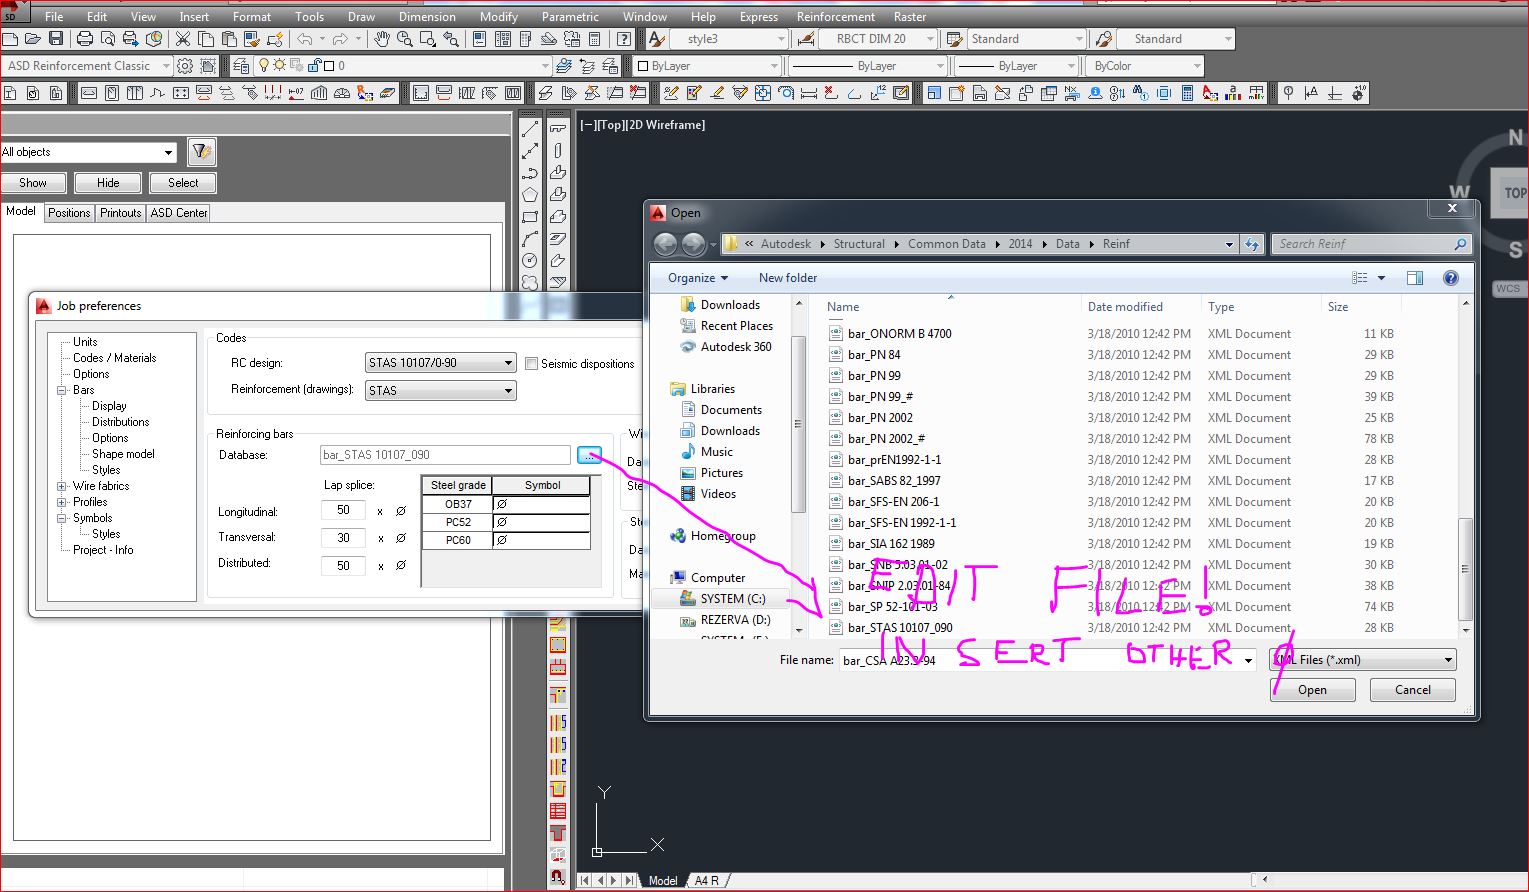The image size is (1529, 892).
Task: Select the Line draw tool
Action: click(530, 129)
